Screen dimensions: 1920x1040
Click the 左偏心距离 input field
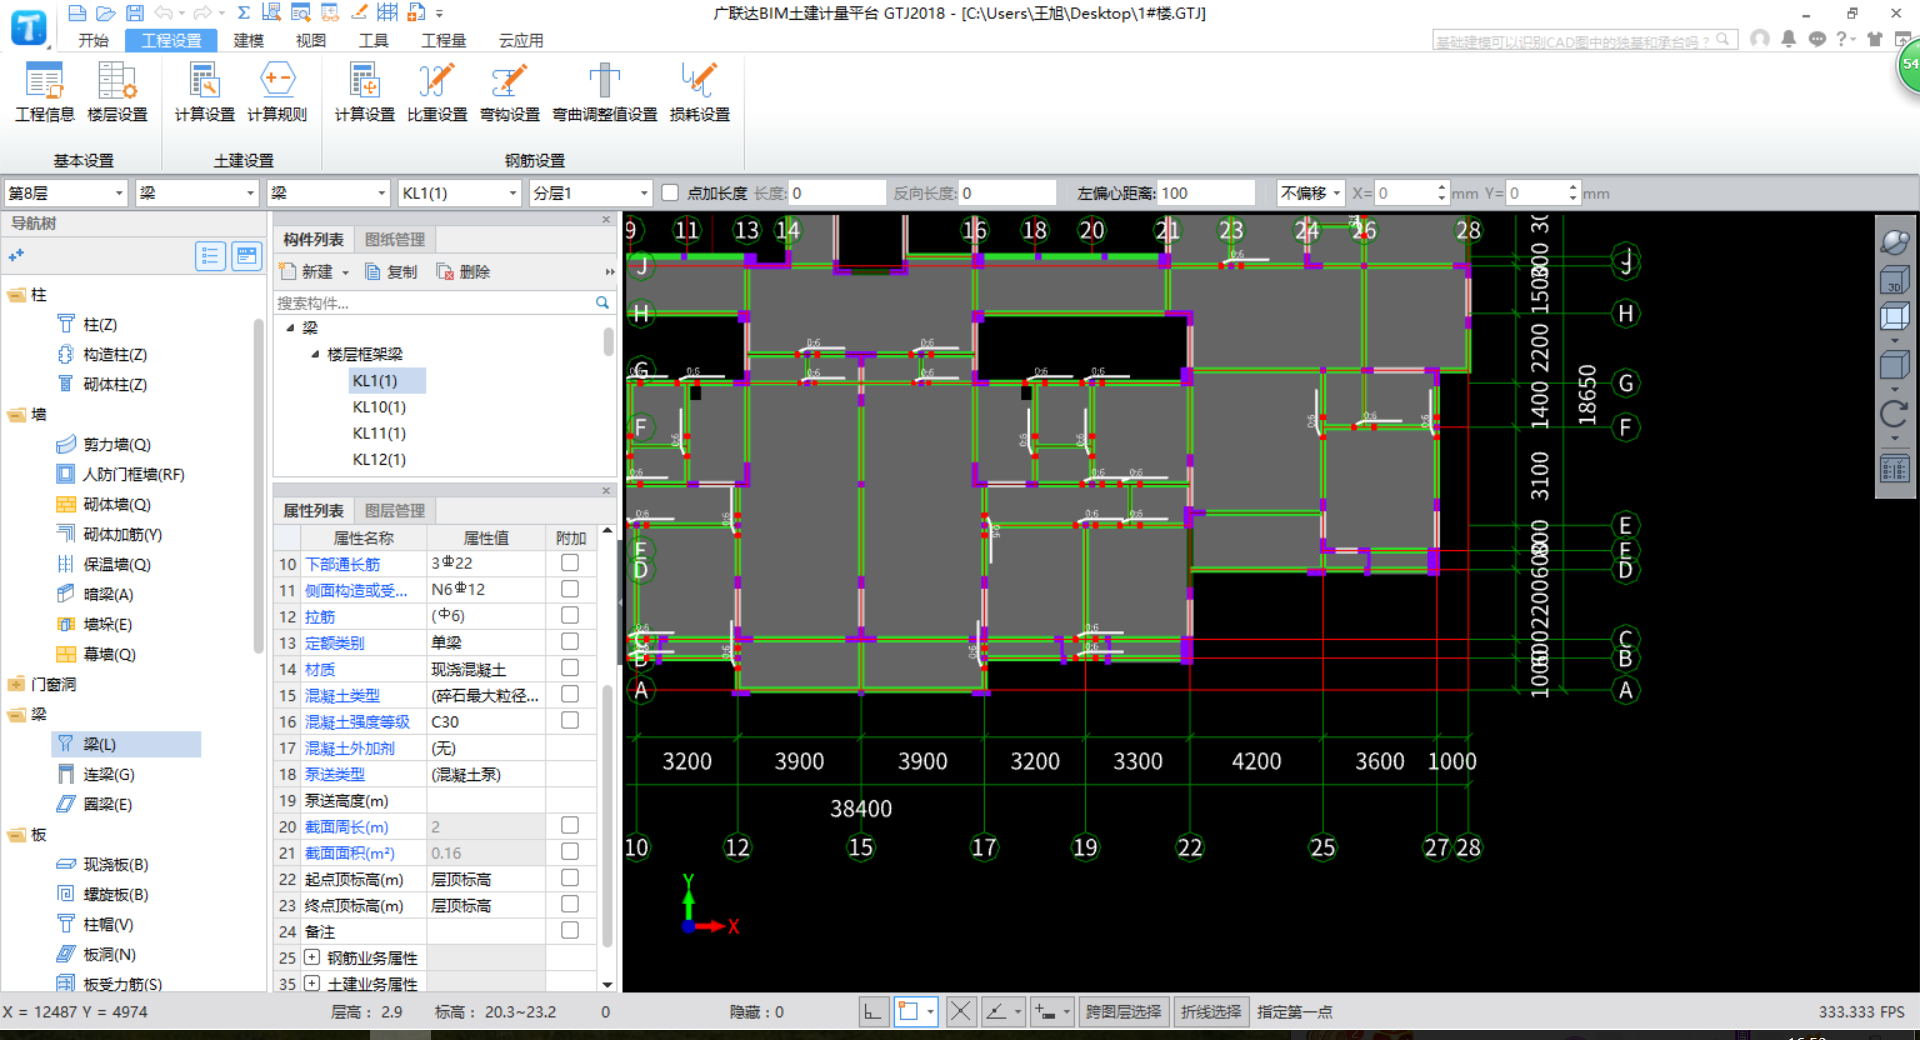pos(1207,193)
